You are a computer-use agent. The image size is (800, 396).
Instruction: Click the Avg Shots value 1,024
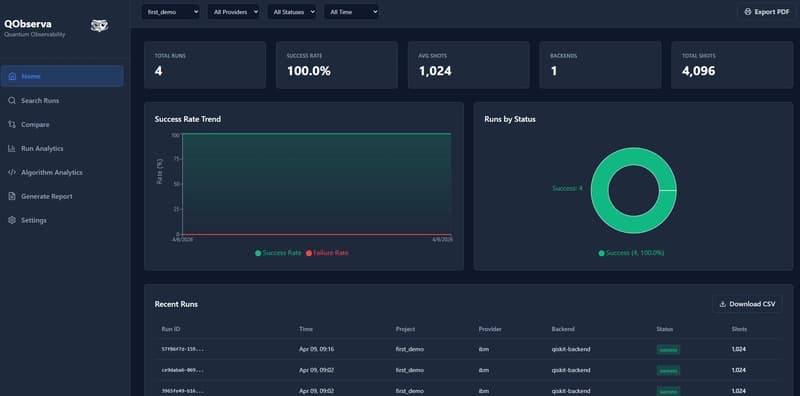click(435, 71)
